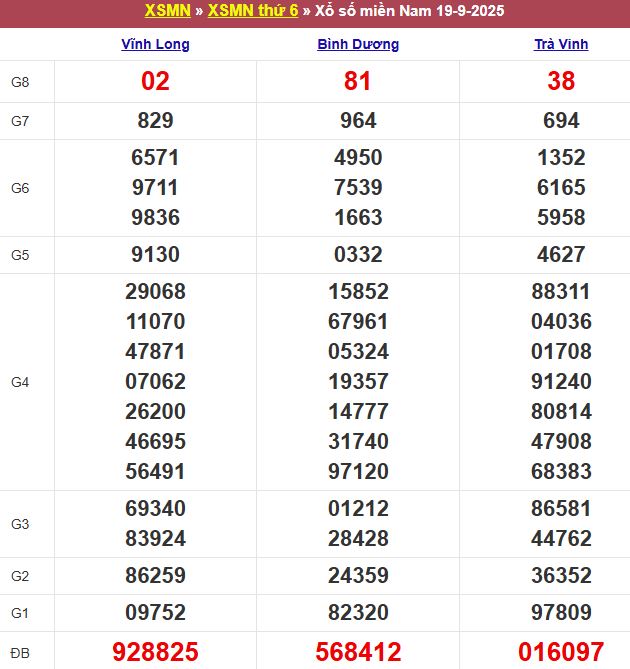Select the G7 row label
Screen dimensions: 630x669
click(x=20, y=121)
